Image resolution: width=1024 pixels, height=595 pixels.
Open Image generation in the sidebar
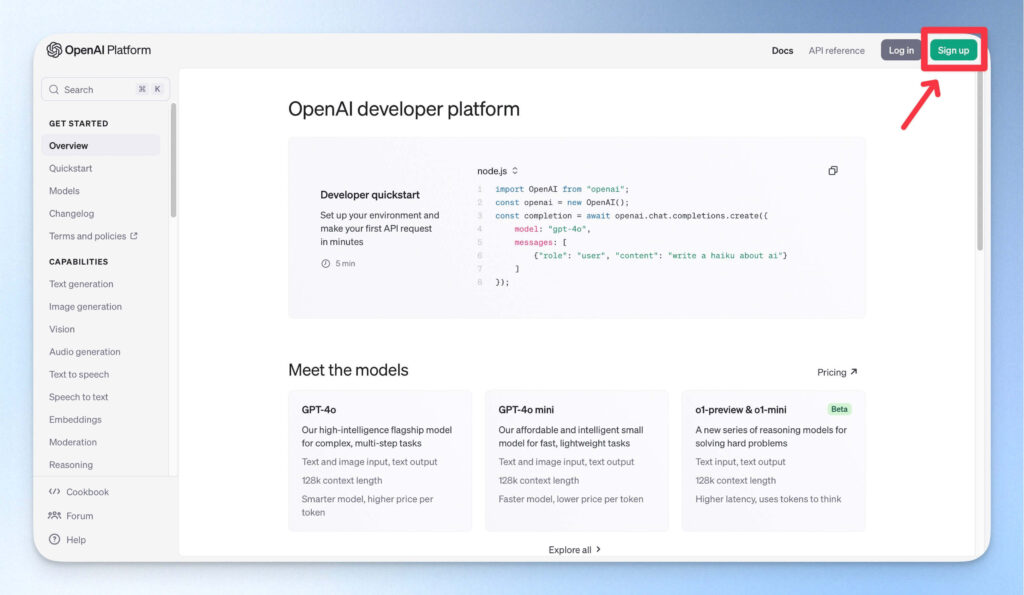pyautogui.click(x=85, y=306)
